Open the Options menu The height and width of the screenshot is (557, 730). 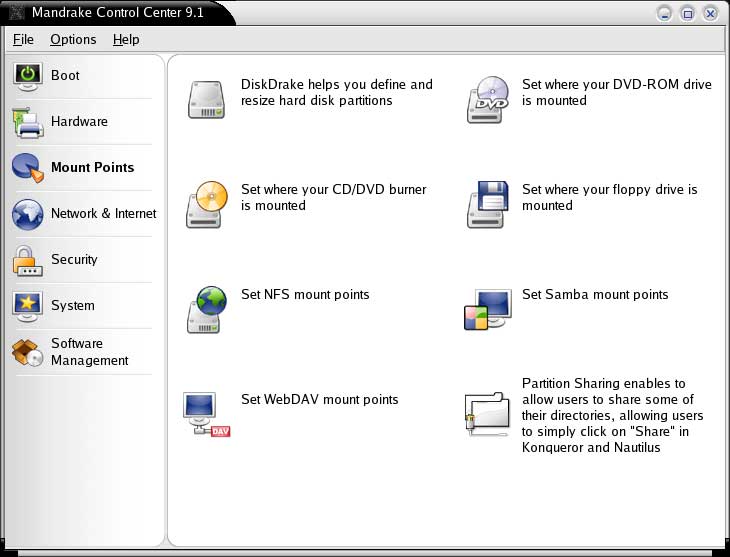tap(73, 39)
